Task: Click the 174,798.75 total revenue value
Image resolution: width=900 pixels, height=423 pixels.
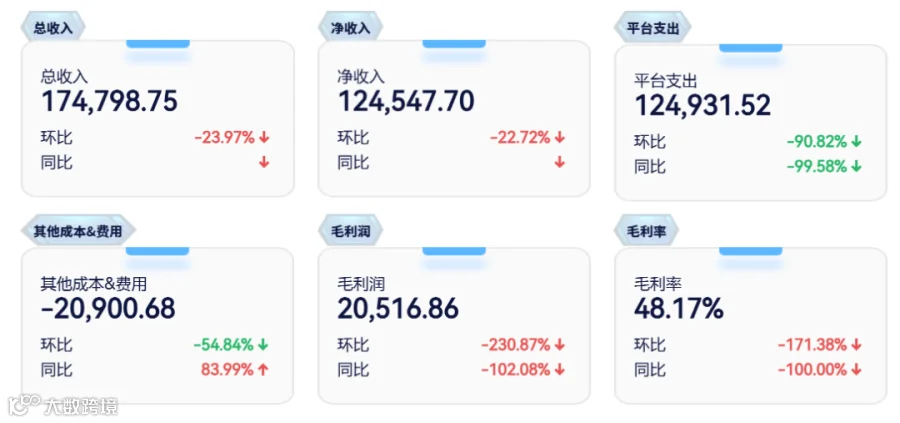Action: click(110, 101)
